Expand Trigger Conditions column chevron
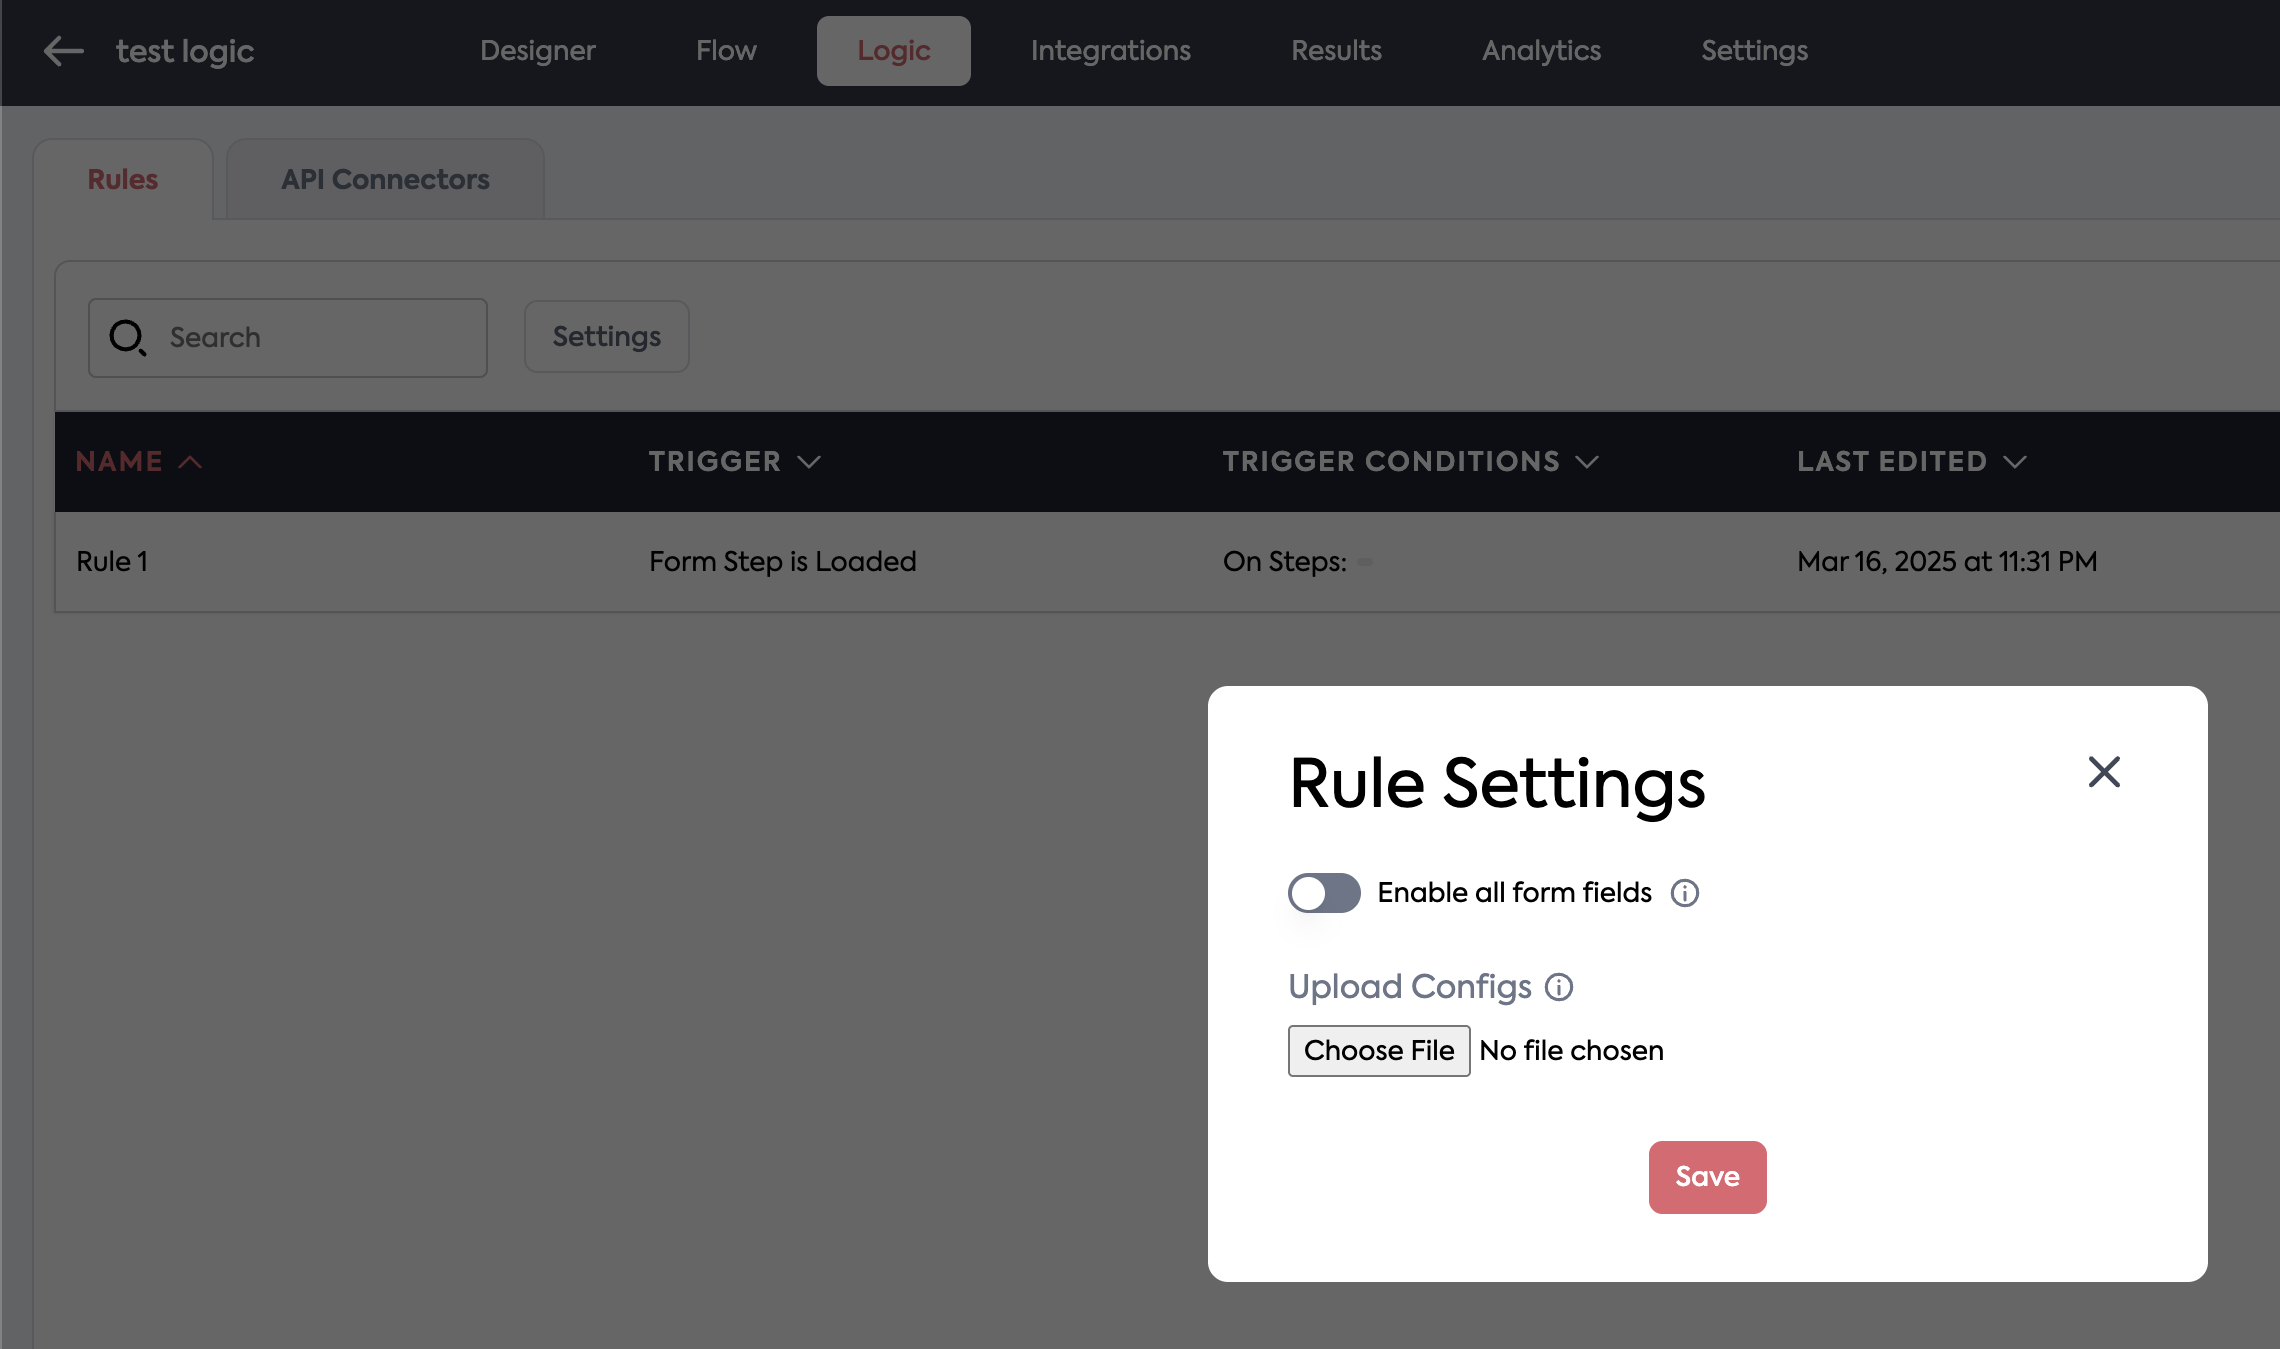 coord(1587,462)
